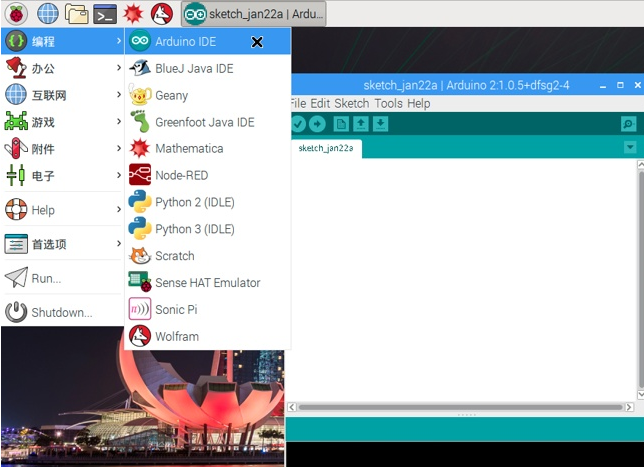Expand the 编程 programming category
This screenshot has height=467, width=644.
point(63,41)
